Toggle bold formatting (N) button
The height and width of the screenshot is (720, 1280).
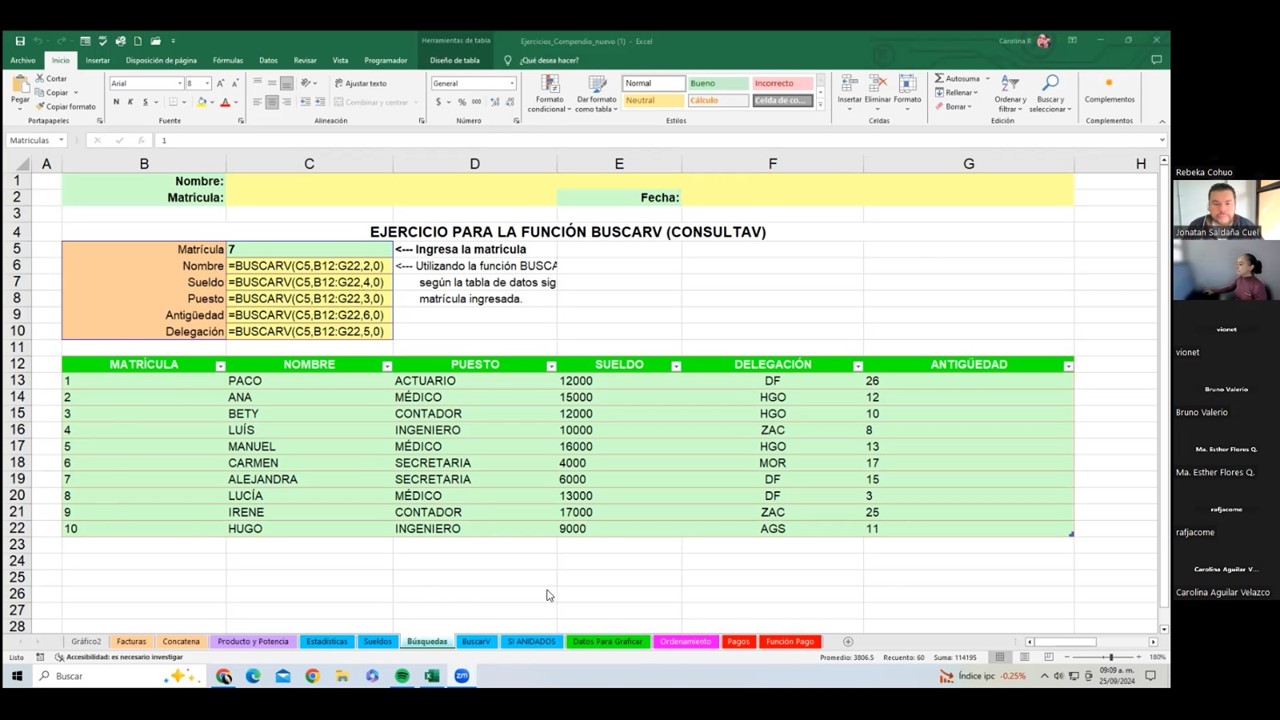[116, 102]
